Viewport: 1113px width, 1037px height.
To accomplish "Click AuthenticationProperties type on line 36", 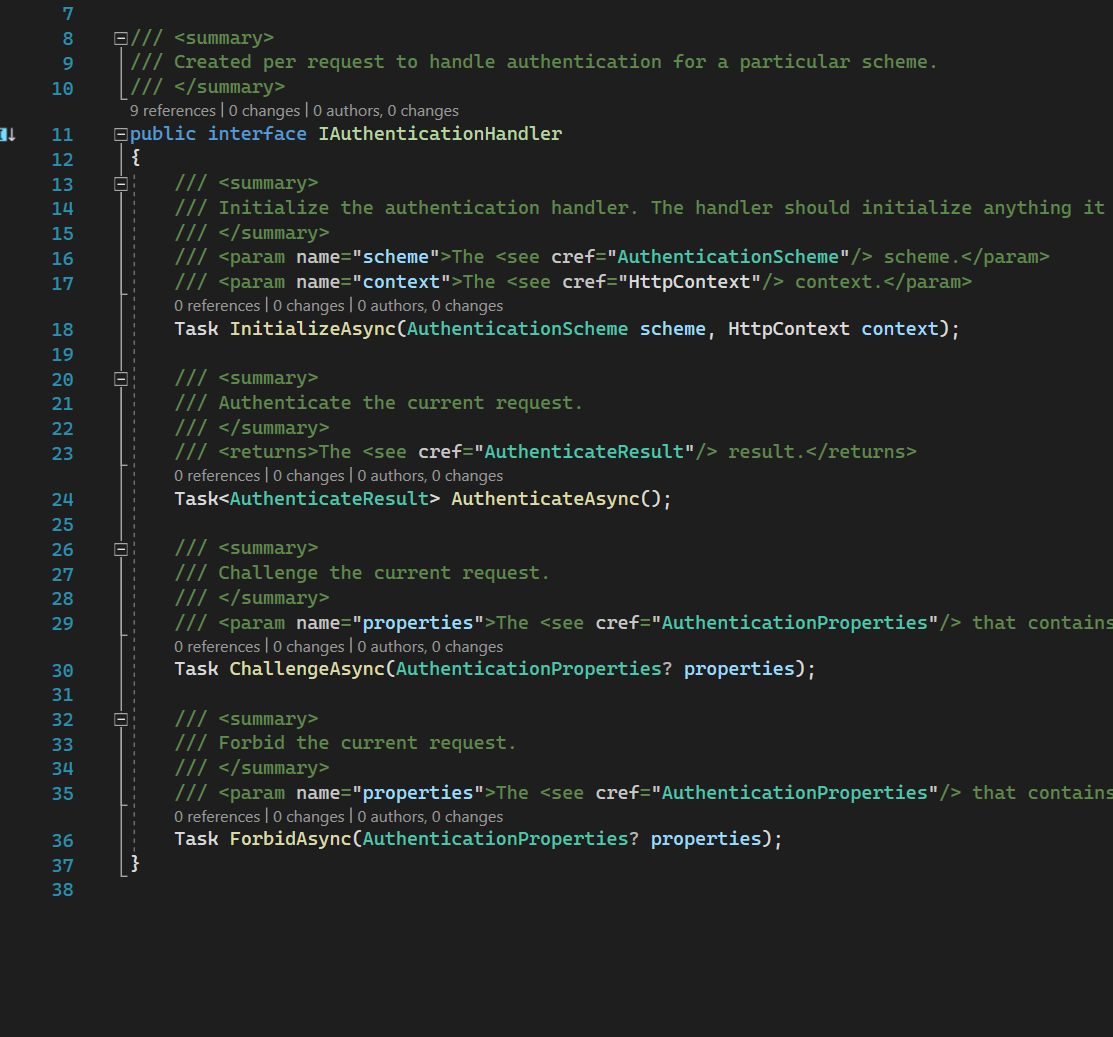I will pyautogui.click(x=495, y=840).
